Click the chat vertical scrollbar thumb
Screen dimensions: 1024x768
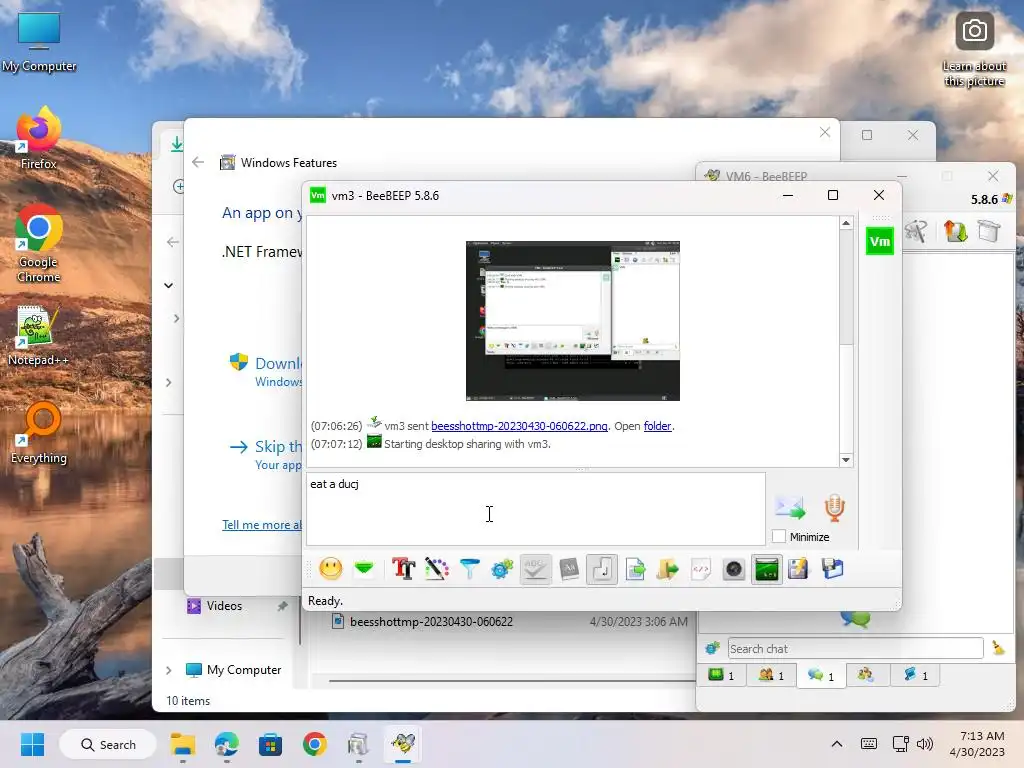846,287
